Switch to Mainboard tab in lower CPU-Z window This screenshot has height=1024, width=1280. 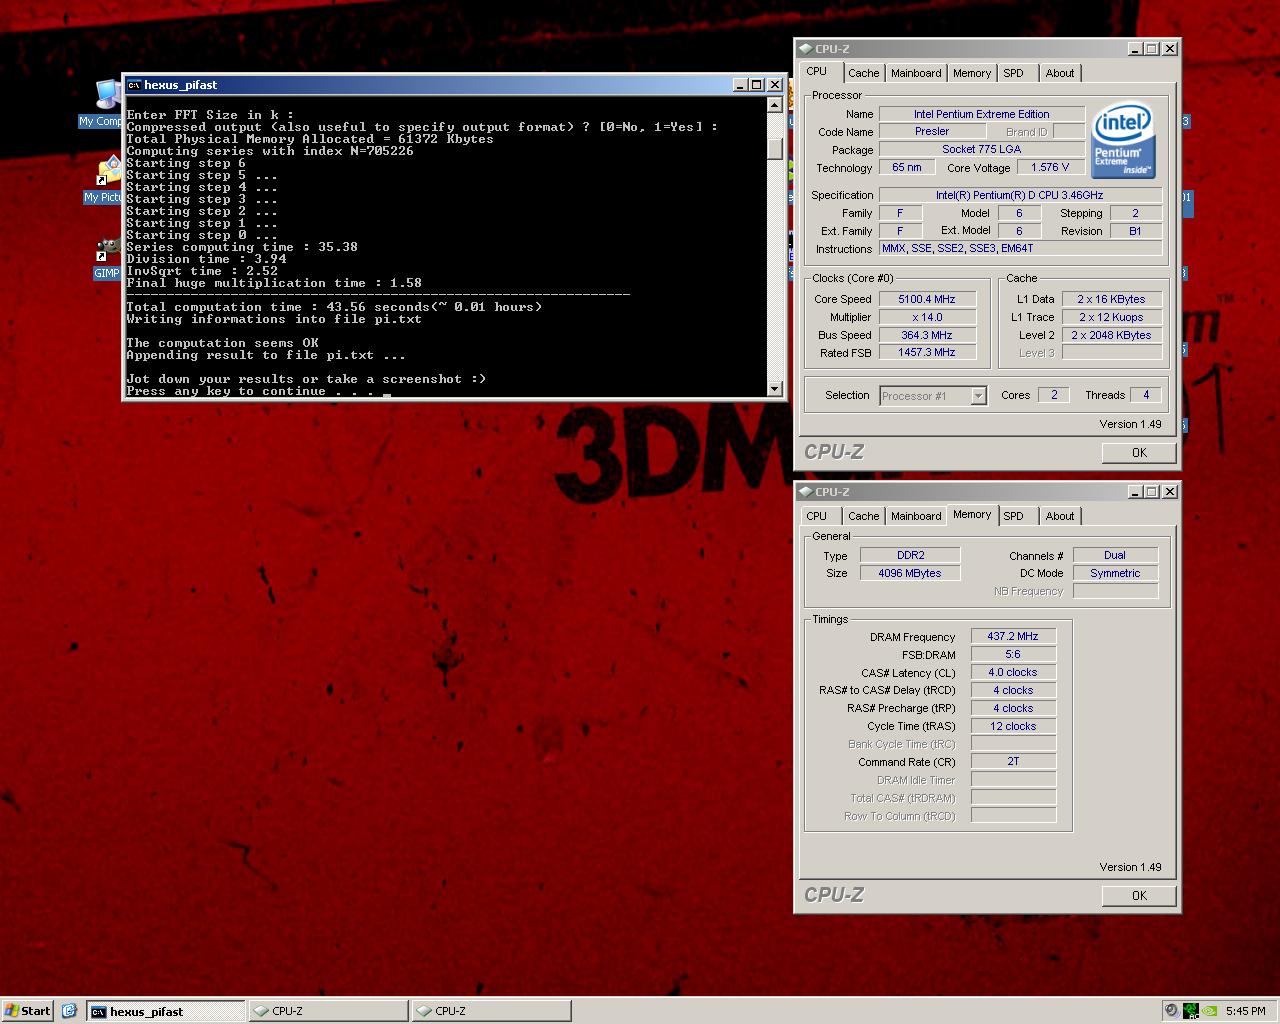tap(916, 516)
